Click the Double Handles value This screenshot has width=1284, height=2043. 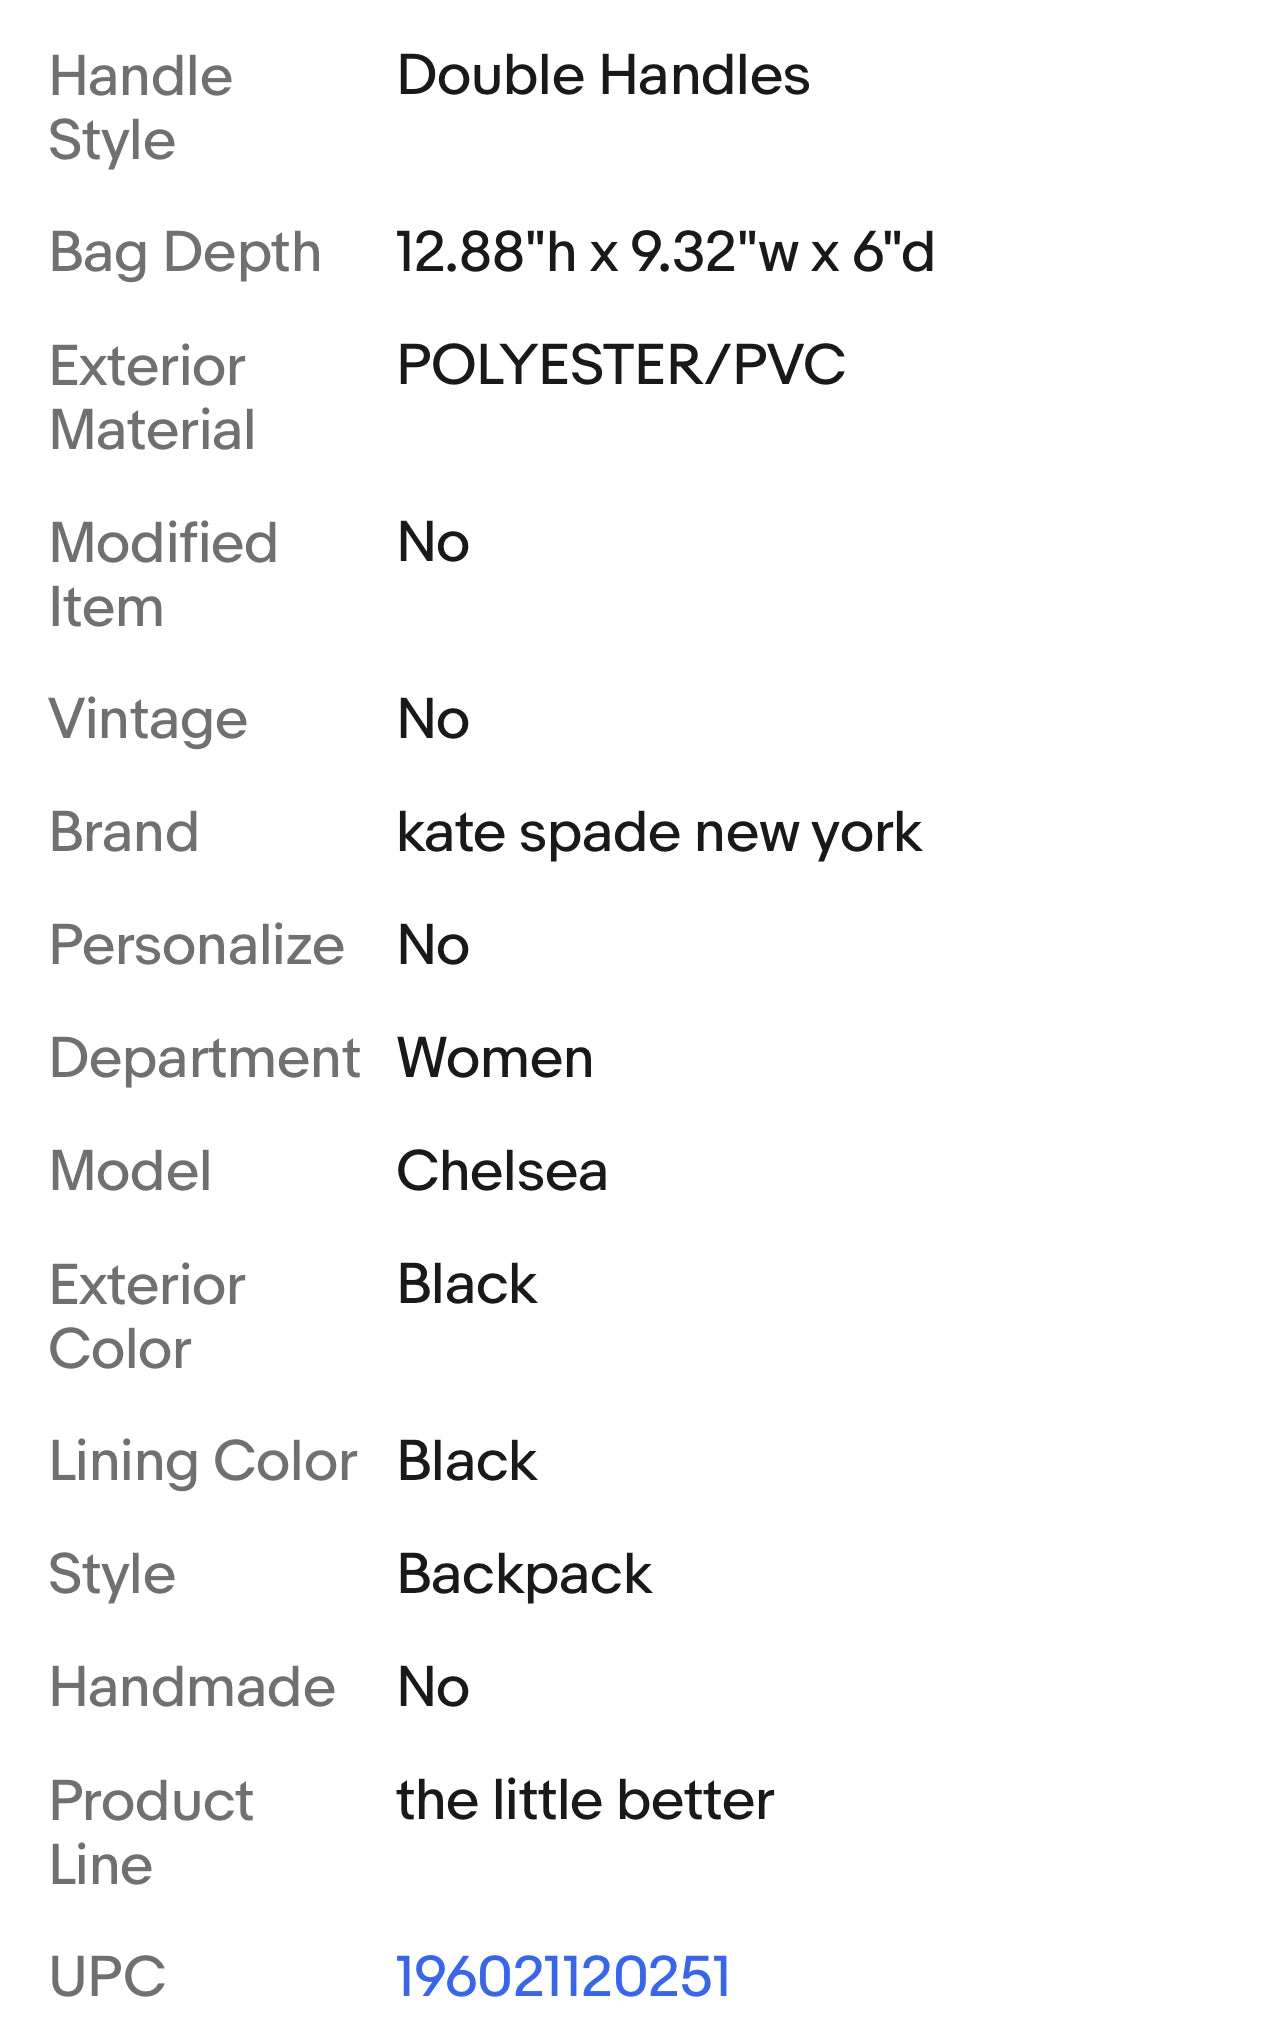pos(603,76)
